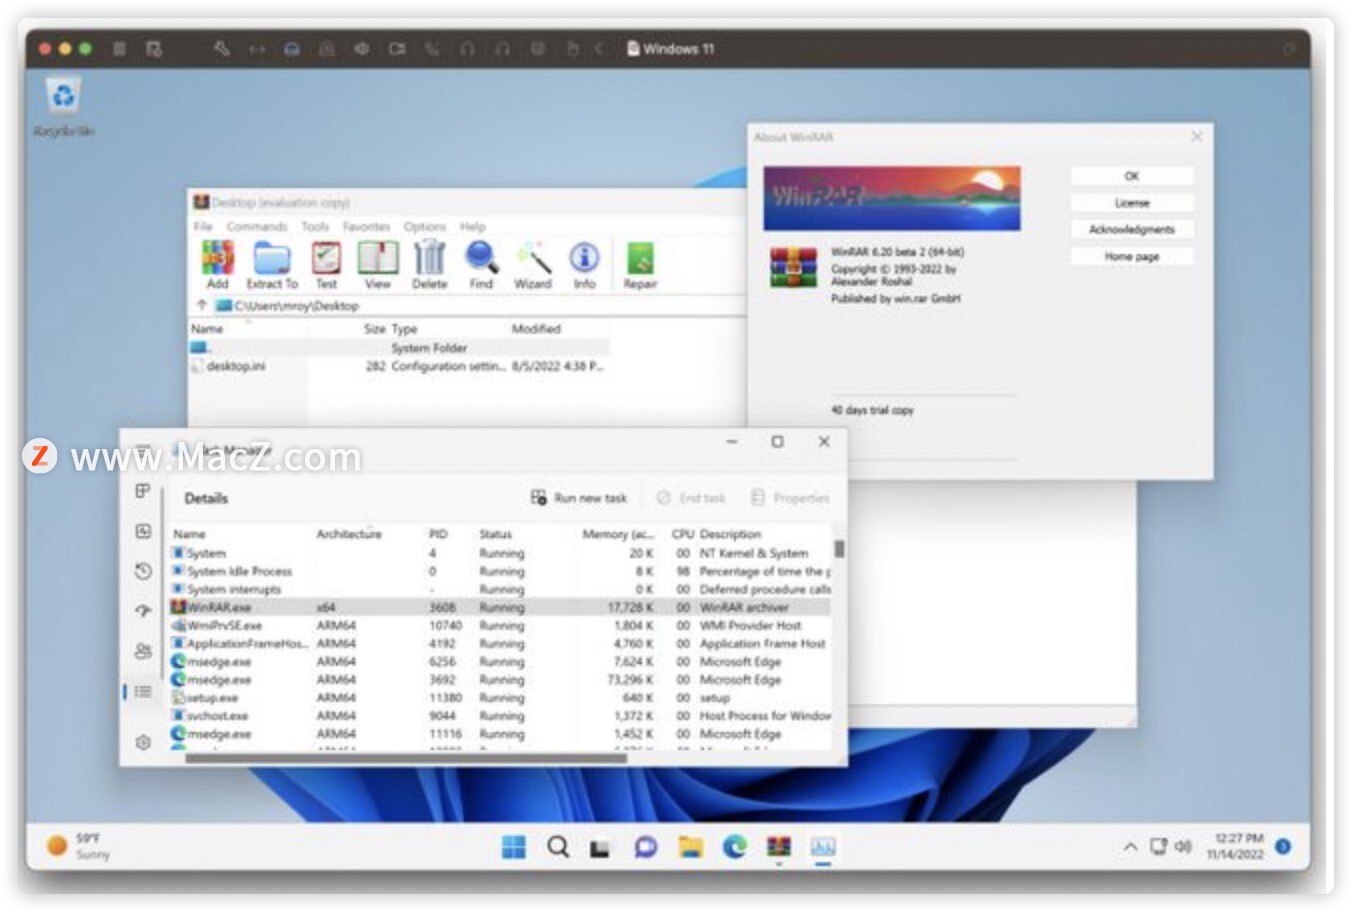Image resolution: width=1352 pixels, height=912 pixels.
Task: Click the Home page button
Action: 1132,257
